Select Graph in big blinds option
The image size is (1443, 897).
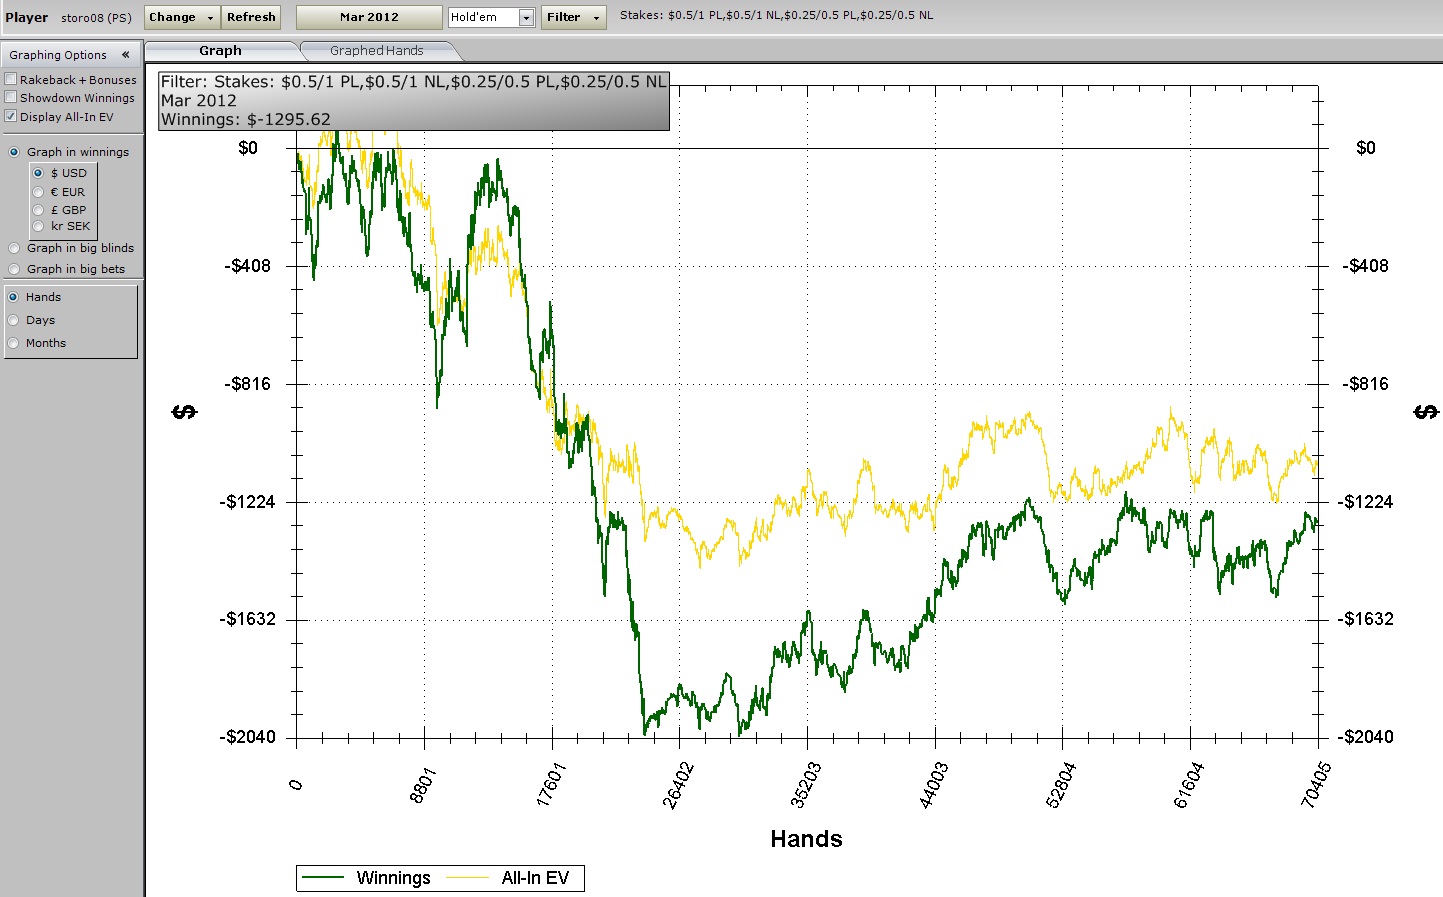[14, 248]
